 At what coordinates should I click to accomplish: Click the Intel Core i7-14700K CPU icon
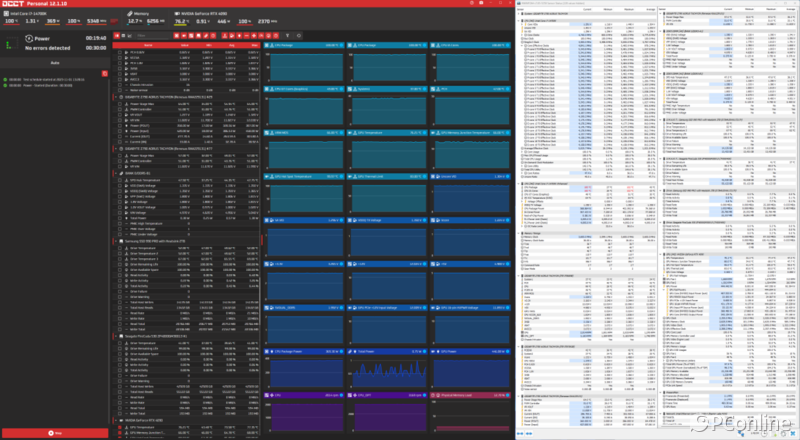tap(6, 14)
